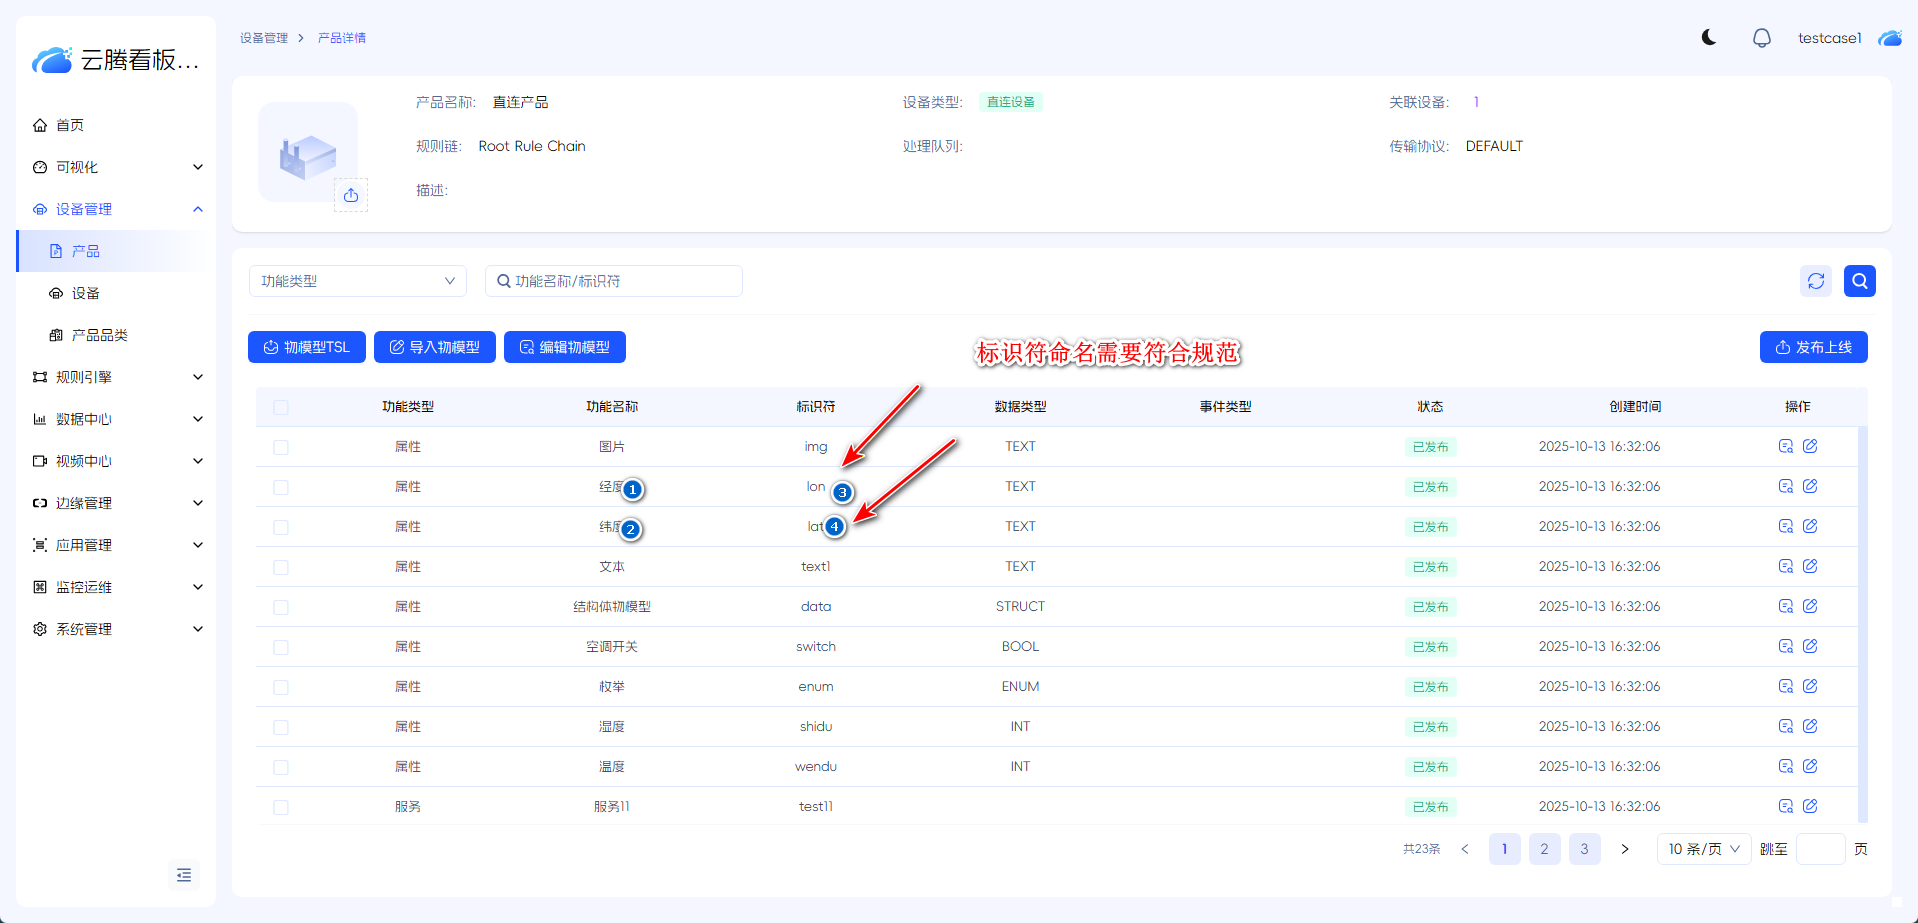Check the box for the data row
Viewport: 1918px width, 923px height.
click(x=281, y=607)
